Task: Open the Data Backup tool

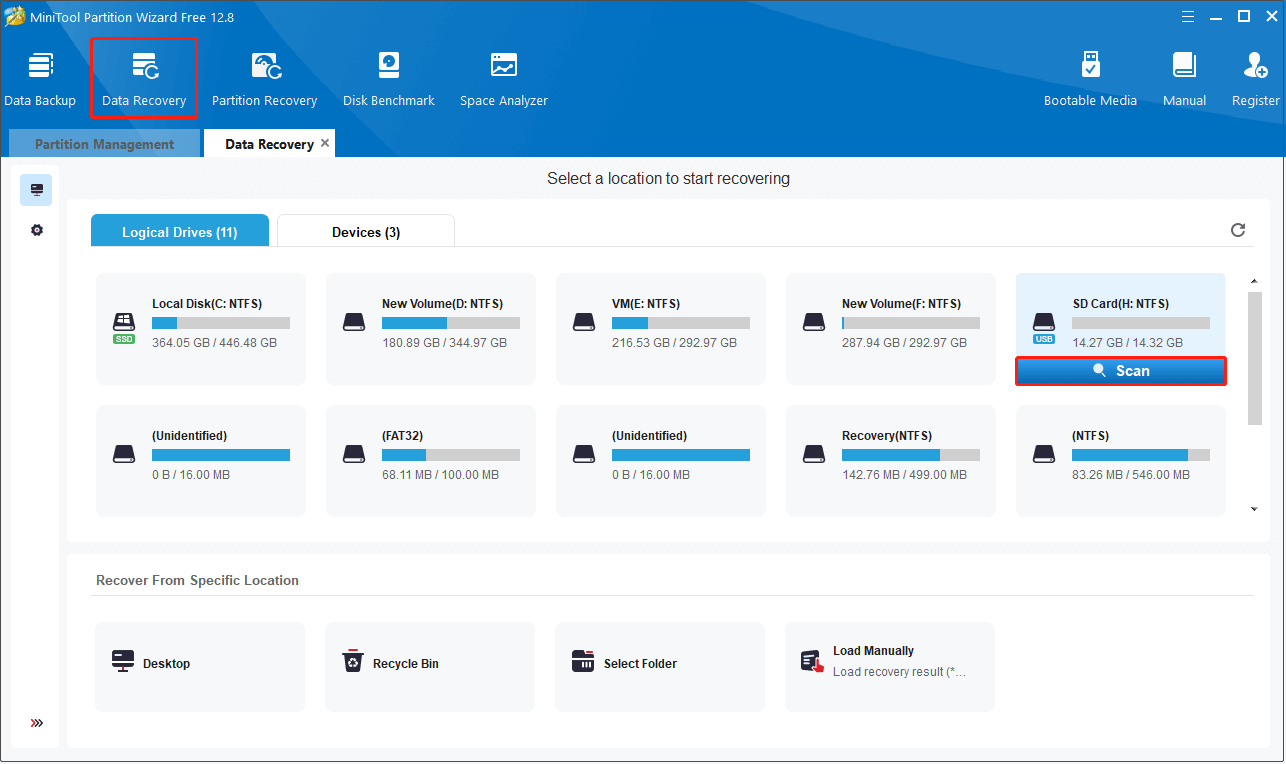Action: pyautogui.click(x=40, y=78)
